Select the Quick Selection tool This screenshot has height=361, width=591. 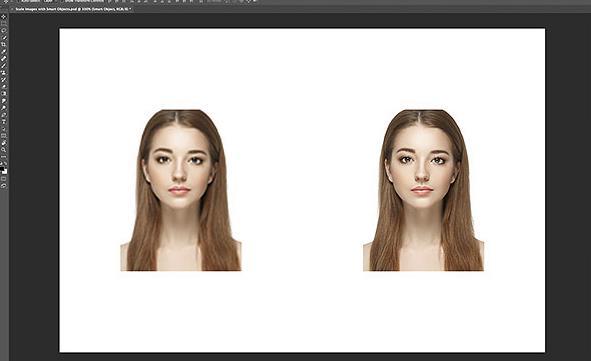click(4, 37)
